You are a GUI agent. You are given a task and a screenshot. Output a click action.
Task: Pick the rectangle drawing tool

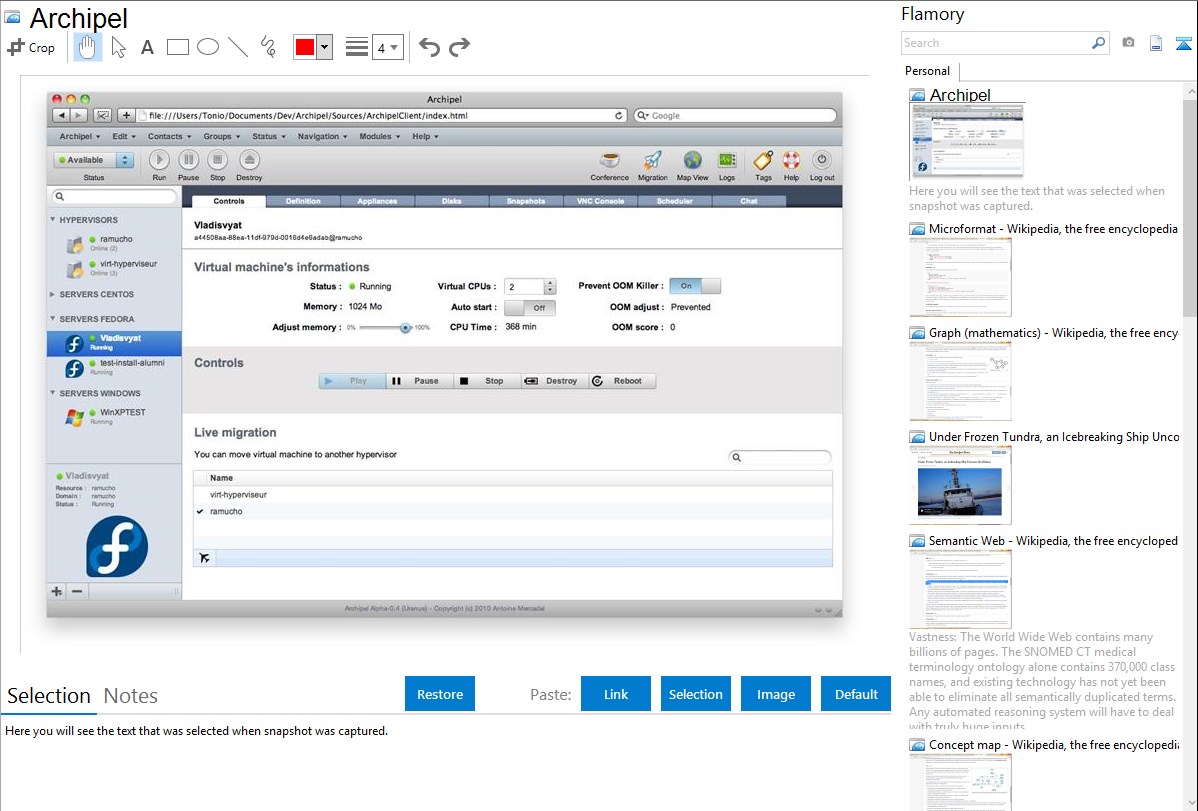pos(178,47)
